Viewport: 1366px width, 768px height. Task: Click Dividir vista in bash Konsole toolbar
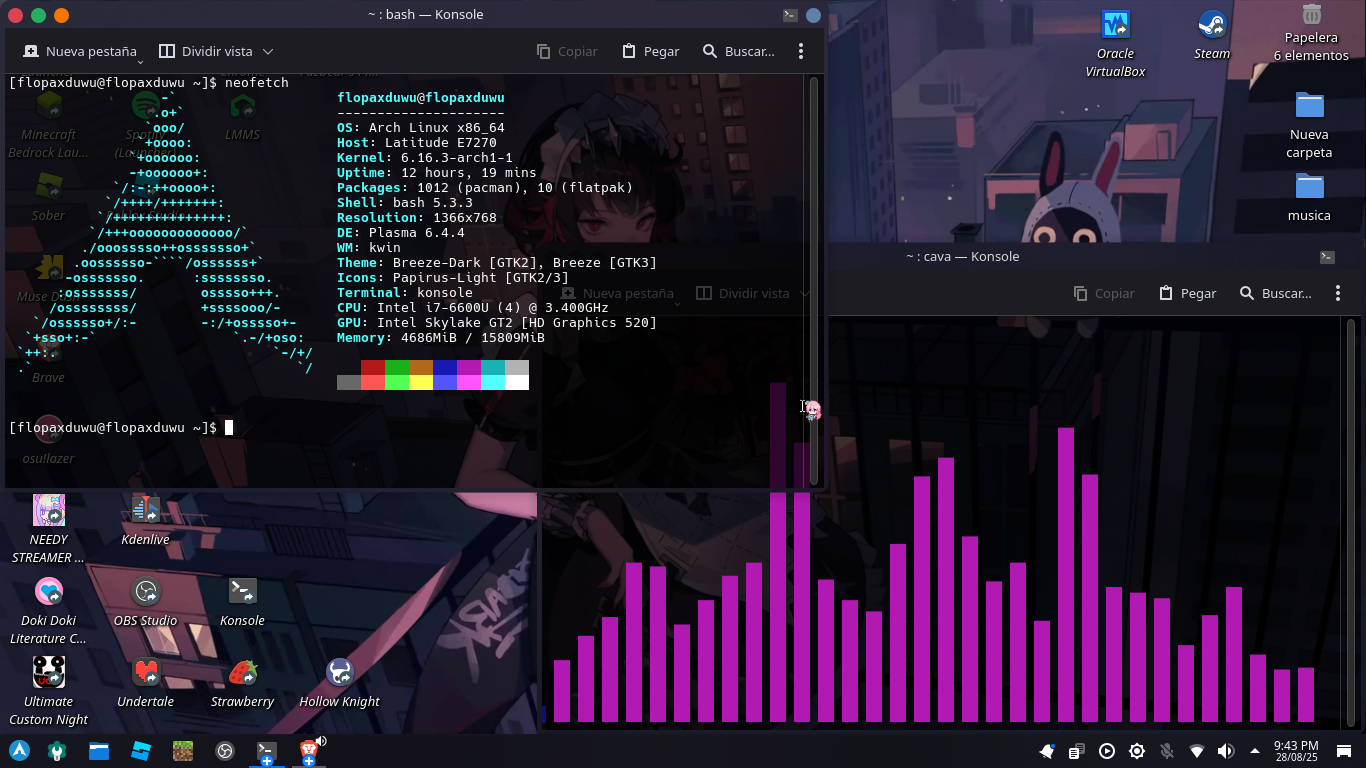pos(205,51)
